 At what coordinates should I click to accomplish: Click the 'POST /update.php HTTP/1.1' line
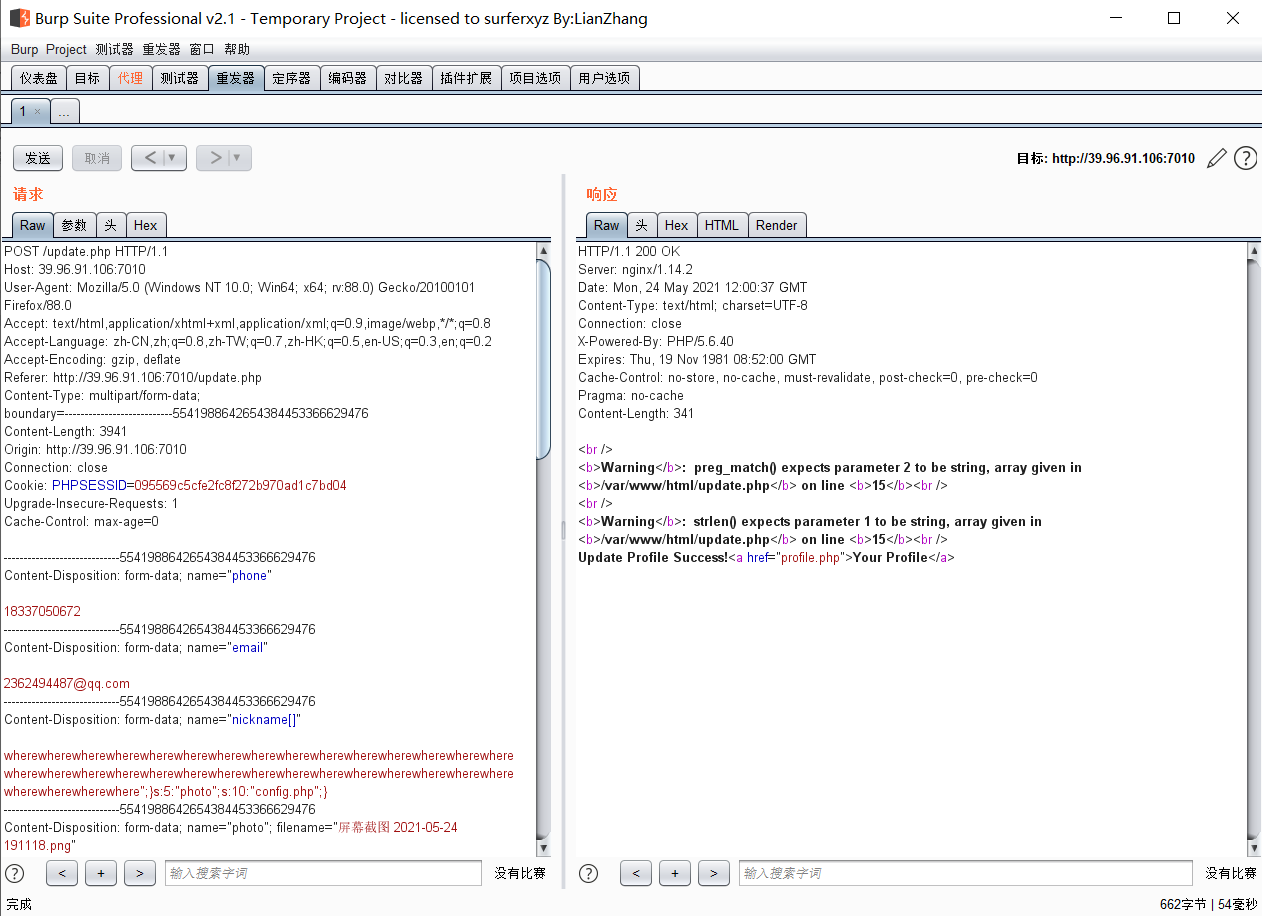(x=86, y=251)
